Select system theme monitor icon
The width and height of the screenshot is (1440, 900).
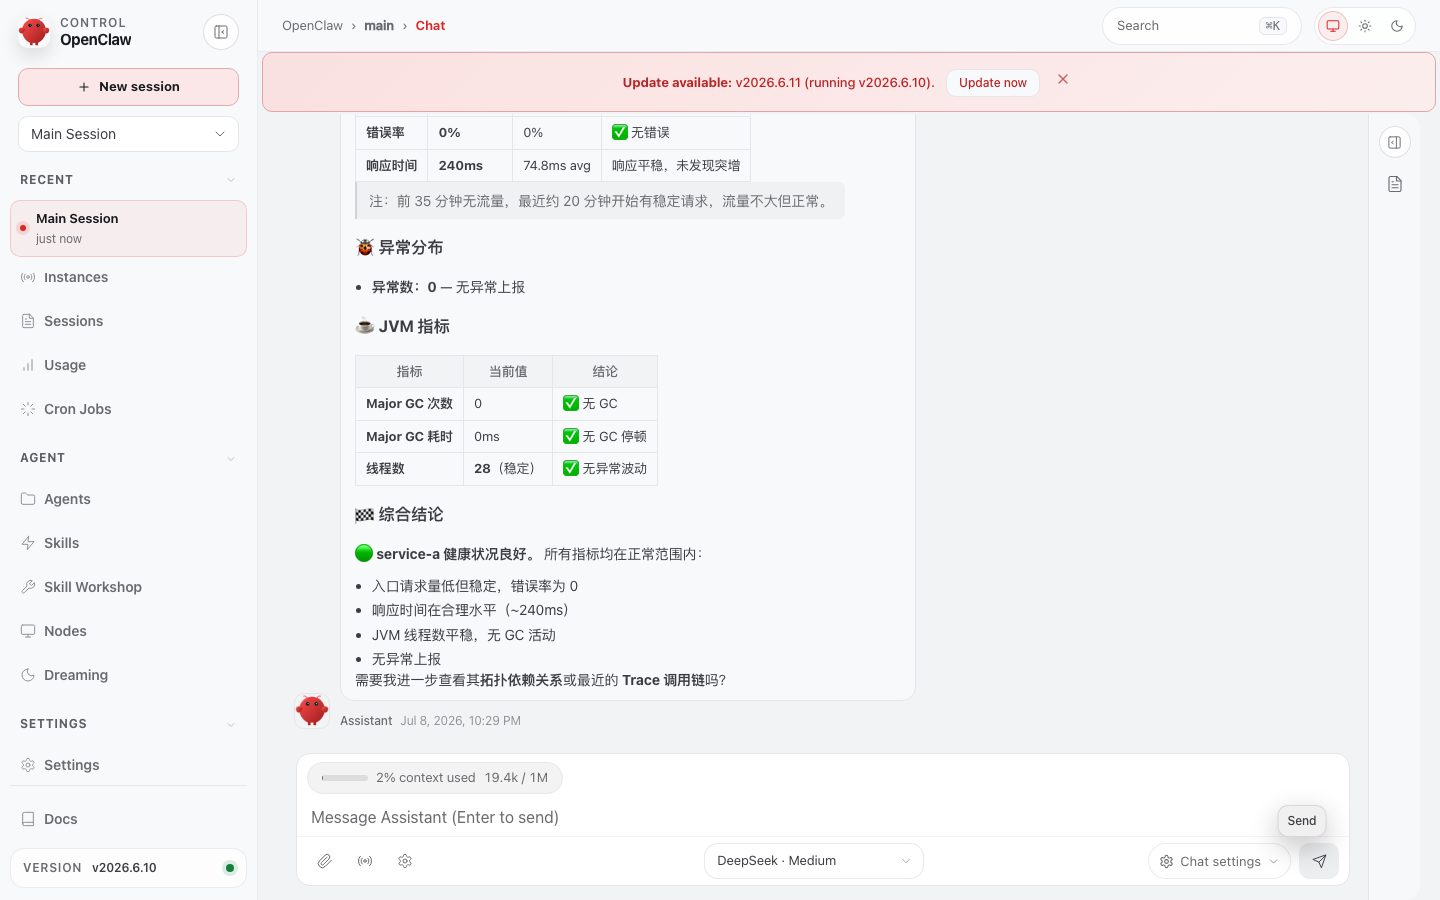coord(1333,26)
